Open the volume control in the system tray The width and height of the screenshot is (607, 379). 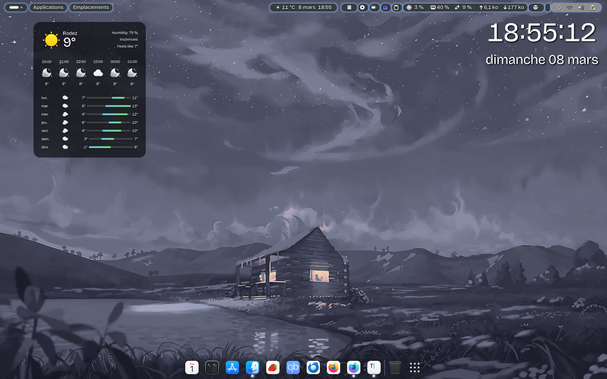(x=581, y=7)
